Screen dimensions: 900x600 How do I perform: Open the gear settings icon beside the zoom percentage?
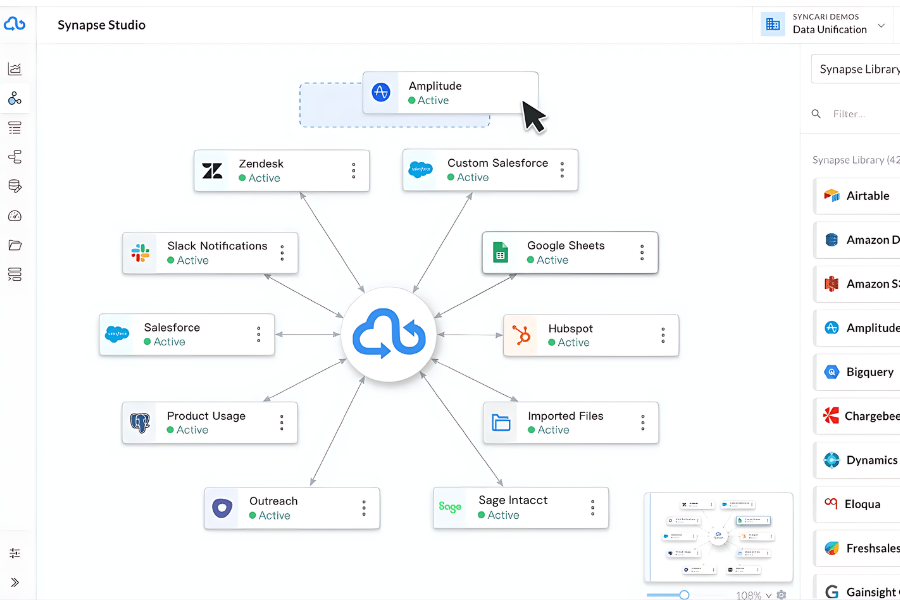point(781,595)
